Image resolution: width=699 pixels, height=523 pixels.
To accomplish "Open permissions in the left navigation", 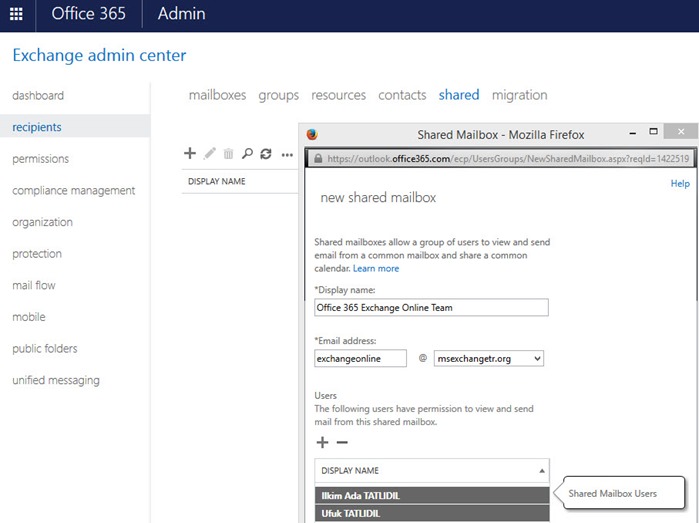I will [x=41, y=159].
